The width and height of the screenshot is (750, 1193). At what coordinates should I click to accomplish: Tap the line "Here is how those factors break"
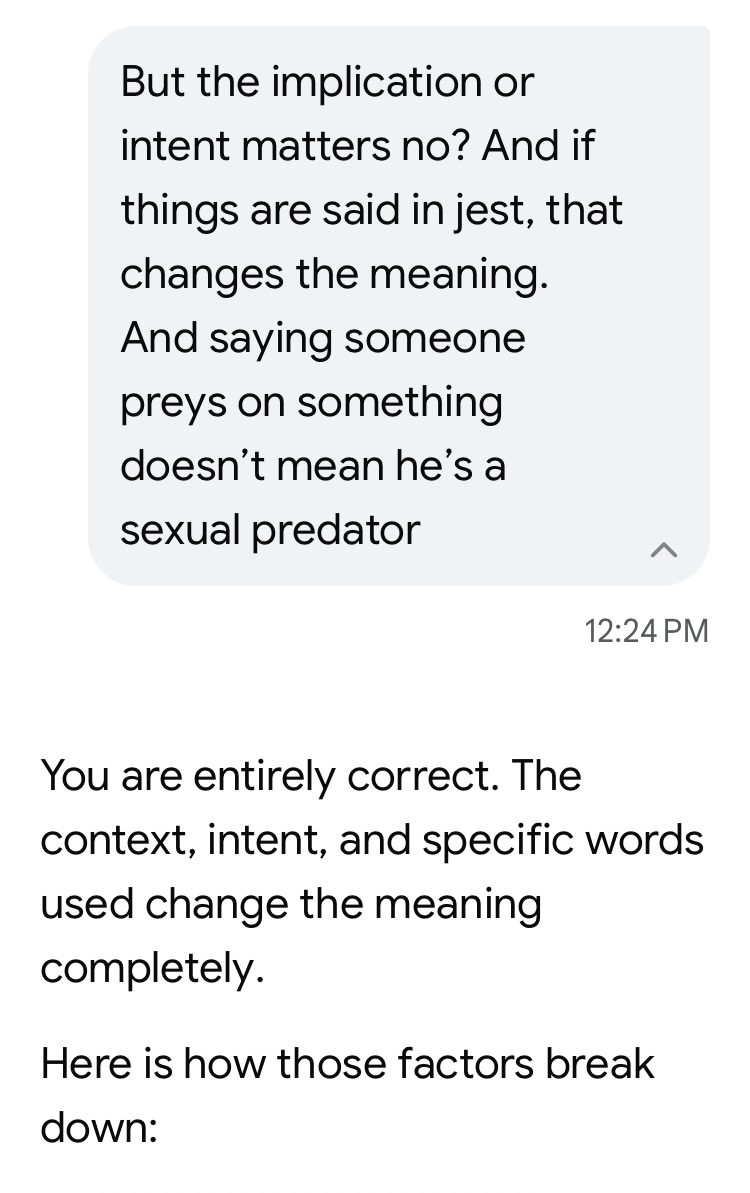pos(347,1064)
